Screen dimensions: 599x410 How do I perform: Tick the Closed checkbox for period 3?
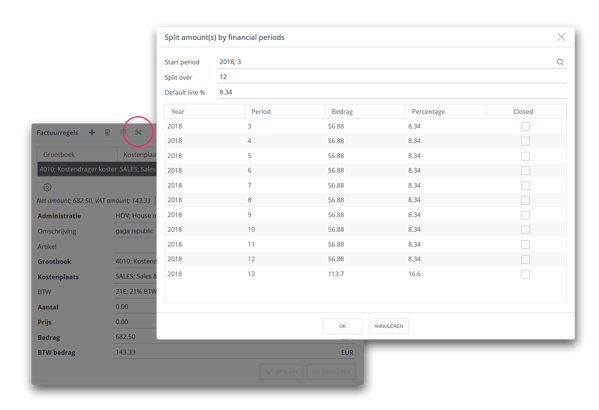525,126
